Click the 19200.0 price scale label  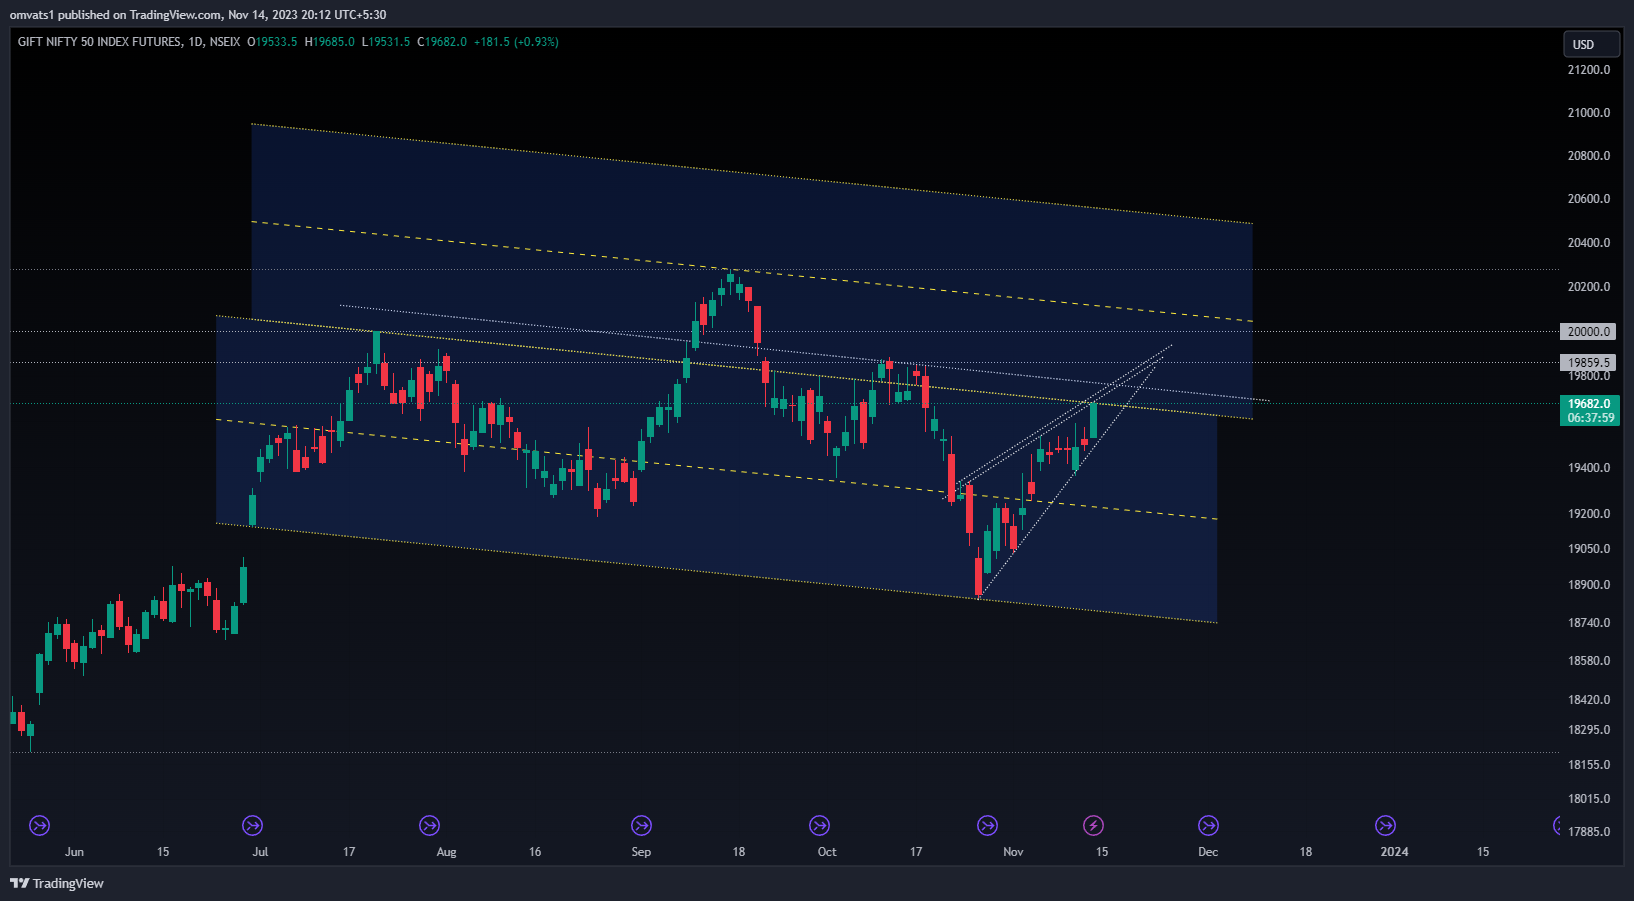click(x=1589, y=514)
